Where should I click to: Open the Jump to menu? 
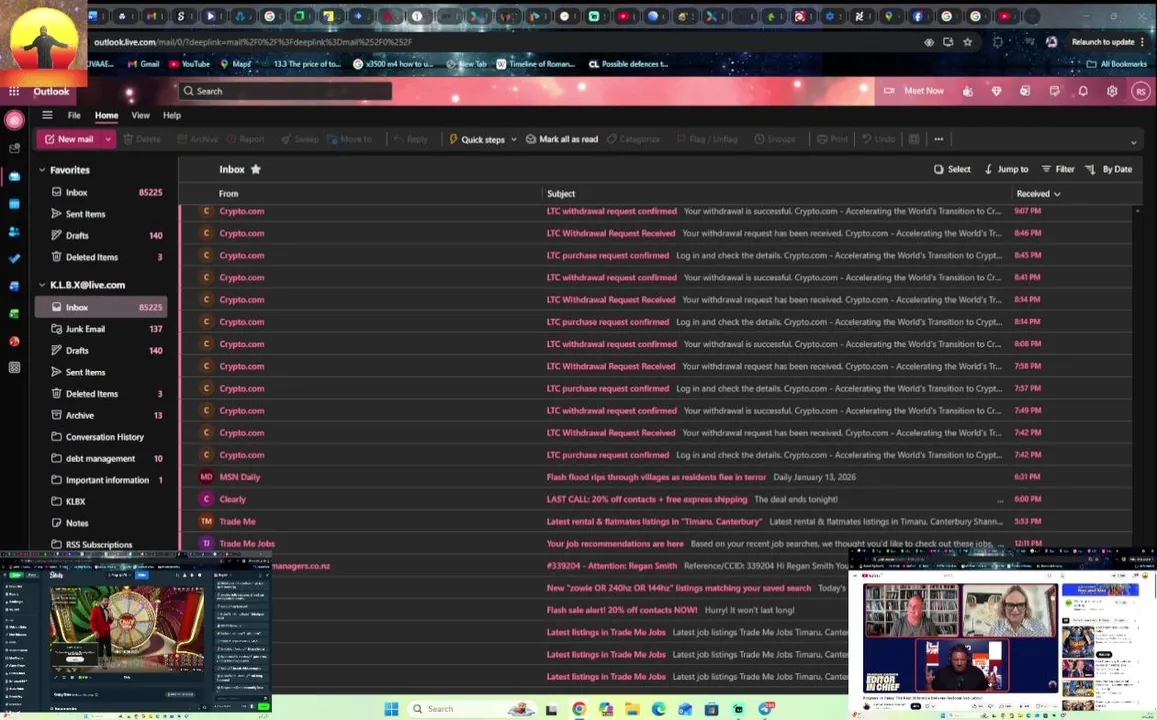tap(1006, 169)
